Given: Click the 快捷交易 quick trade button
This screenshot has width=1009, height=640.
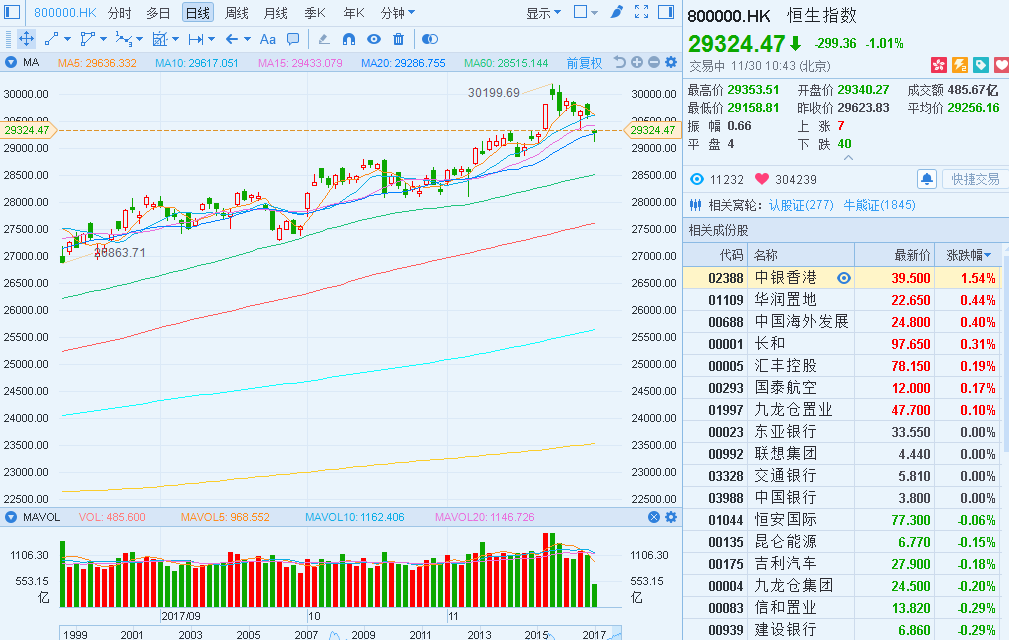Looking at the screenshot, I should click(975, 179).
